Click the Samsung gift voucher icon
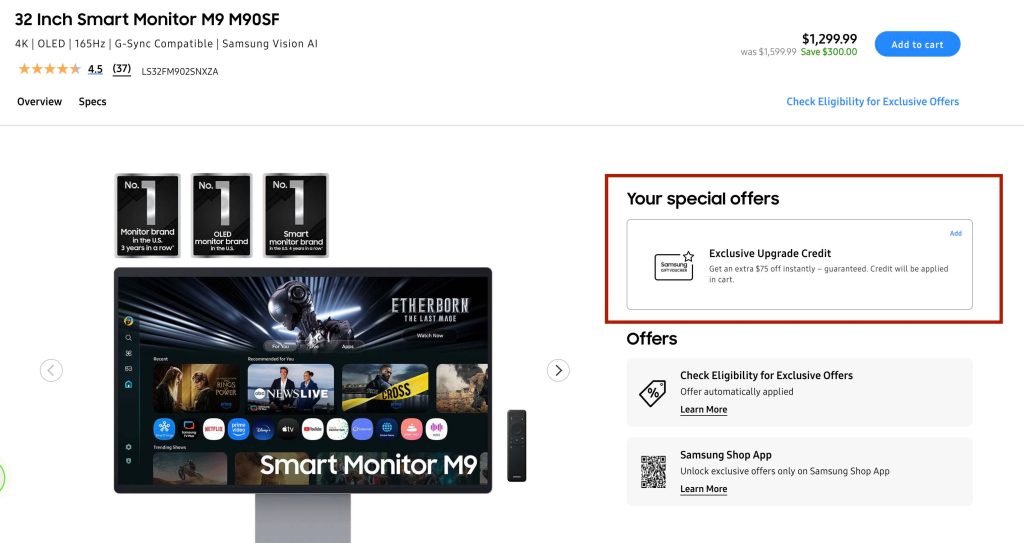This screenshot has width=1024, height=543. click(x=674, y=266)
